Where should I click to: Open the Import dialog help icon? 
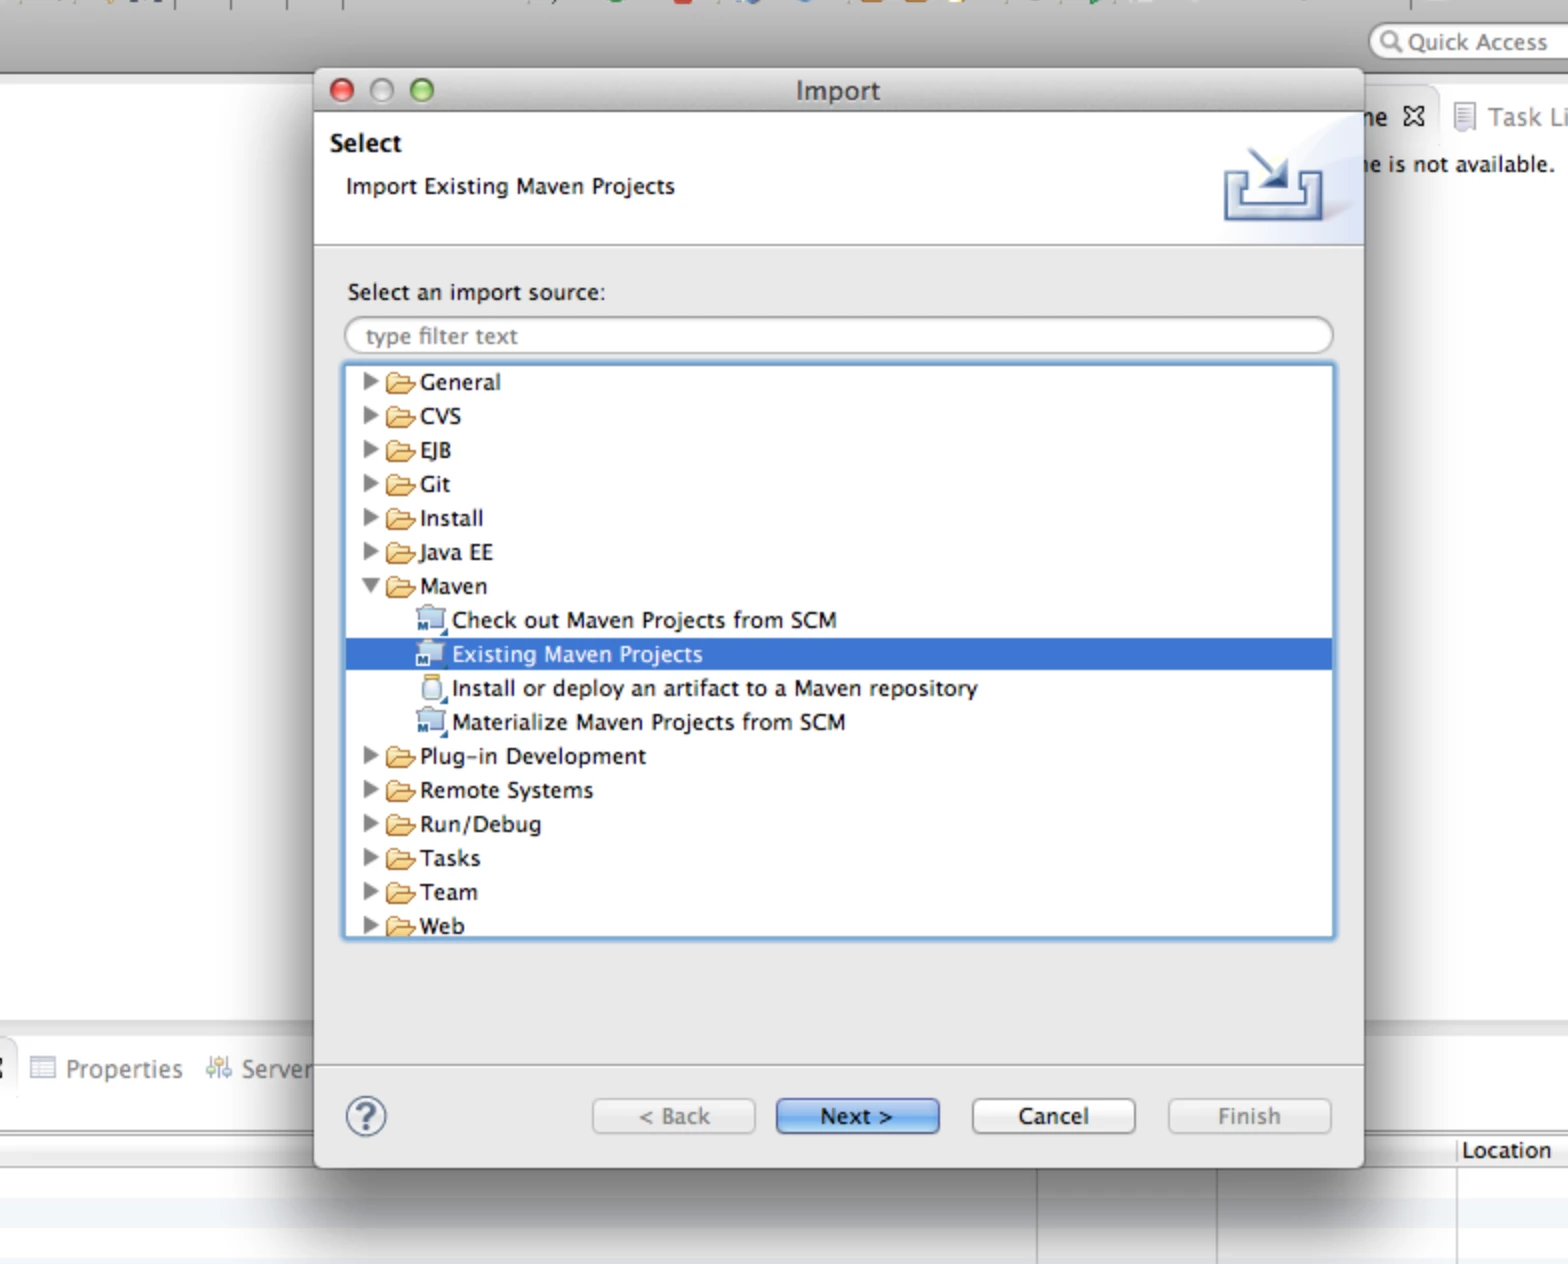(366, 1116)
